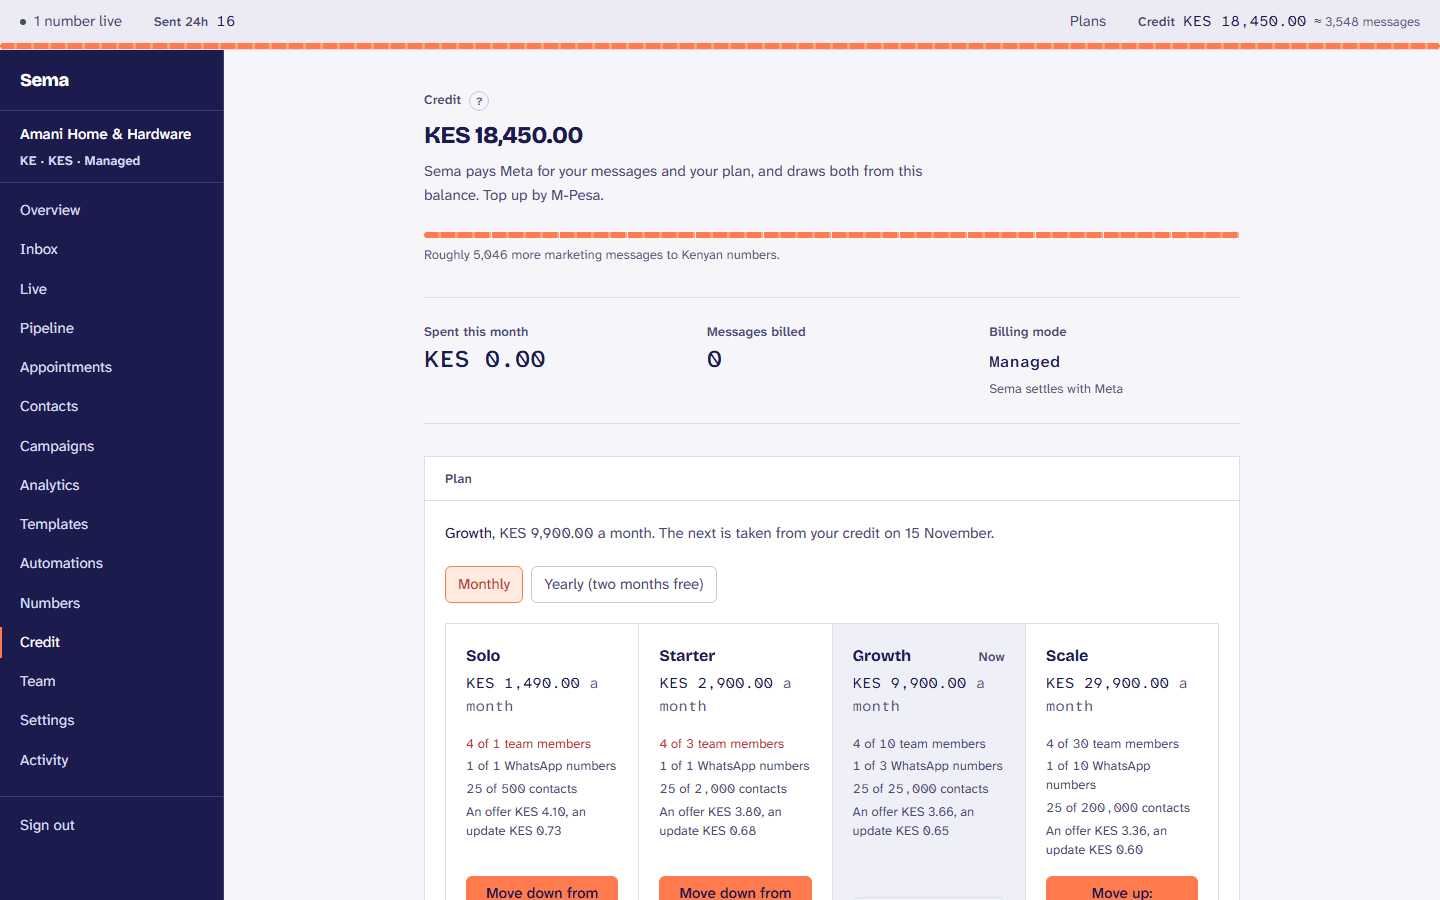The height and width of the screenshot is (900, 1440).
Task: Click the Amani Home & Hardware account name
Action: pyautogui.click(x=105, y=134)
